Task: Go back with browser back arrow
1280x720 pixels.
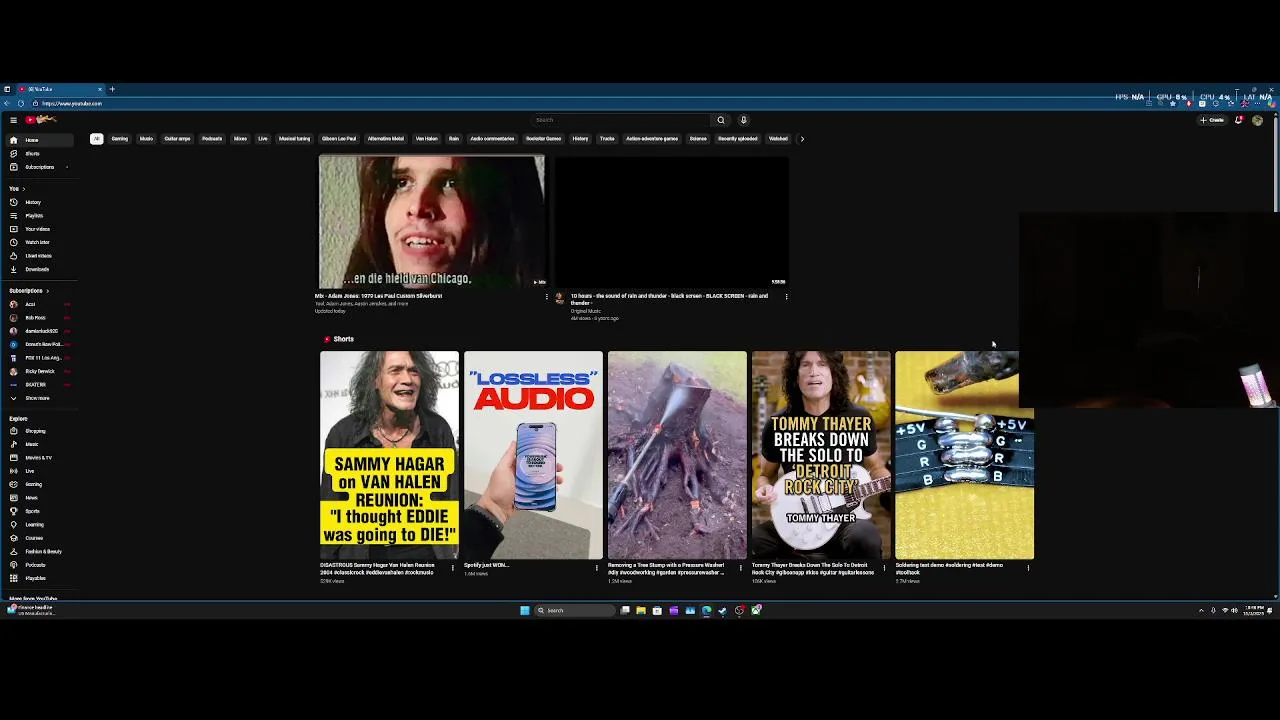Action: click(x=7, y=103)
